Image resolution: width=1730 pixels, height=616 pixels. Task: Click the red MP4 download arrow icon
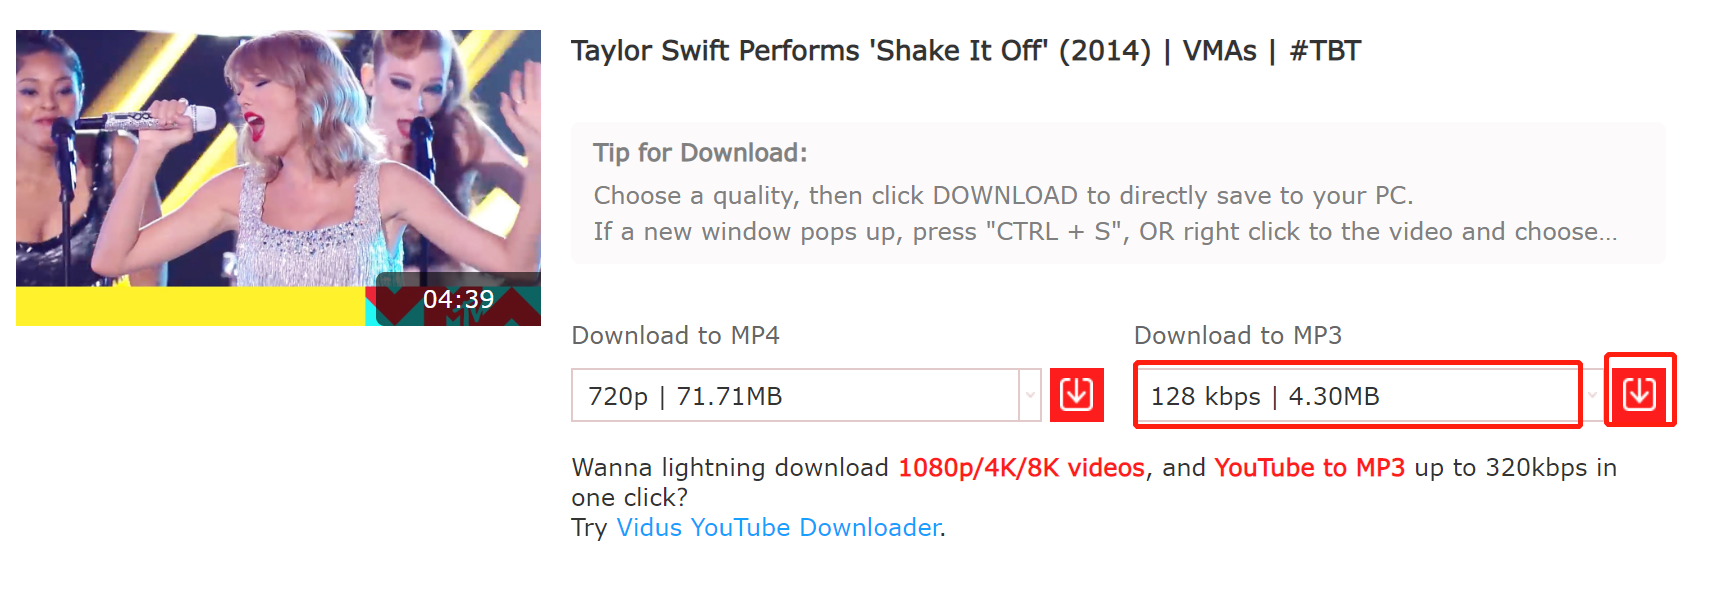1076,395
